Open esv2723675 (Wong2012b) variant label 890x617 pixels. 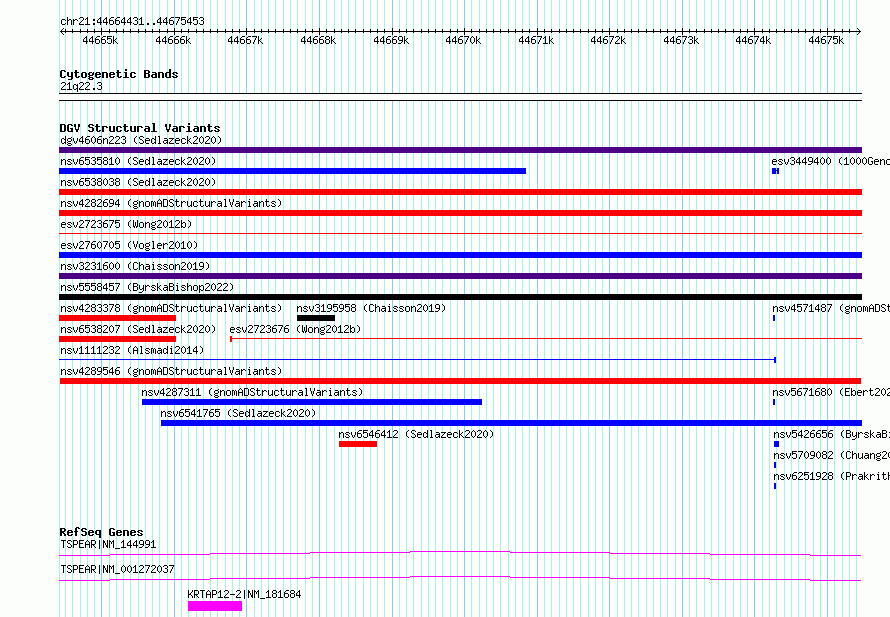pos(126,224)
